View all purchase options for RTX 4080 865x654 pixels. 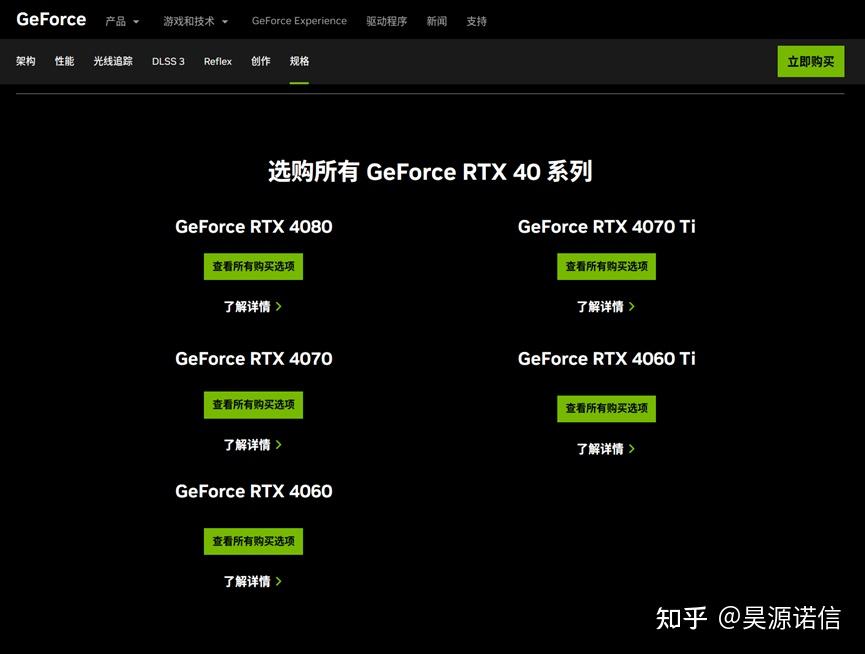point(253,266)
